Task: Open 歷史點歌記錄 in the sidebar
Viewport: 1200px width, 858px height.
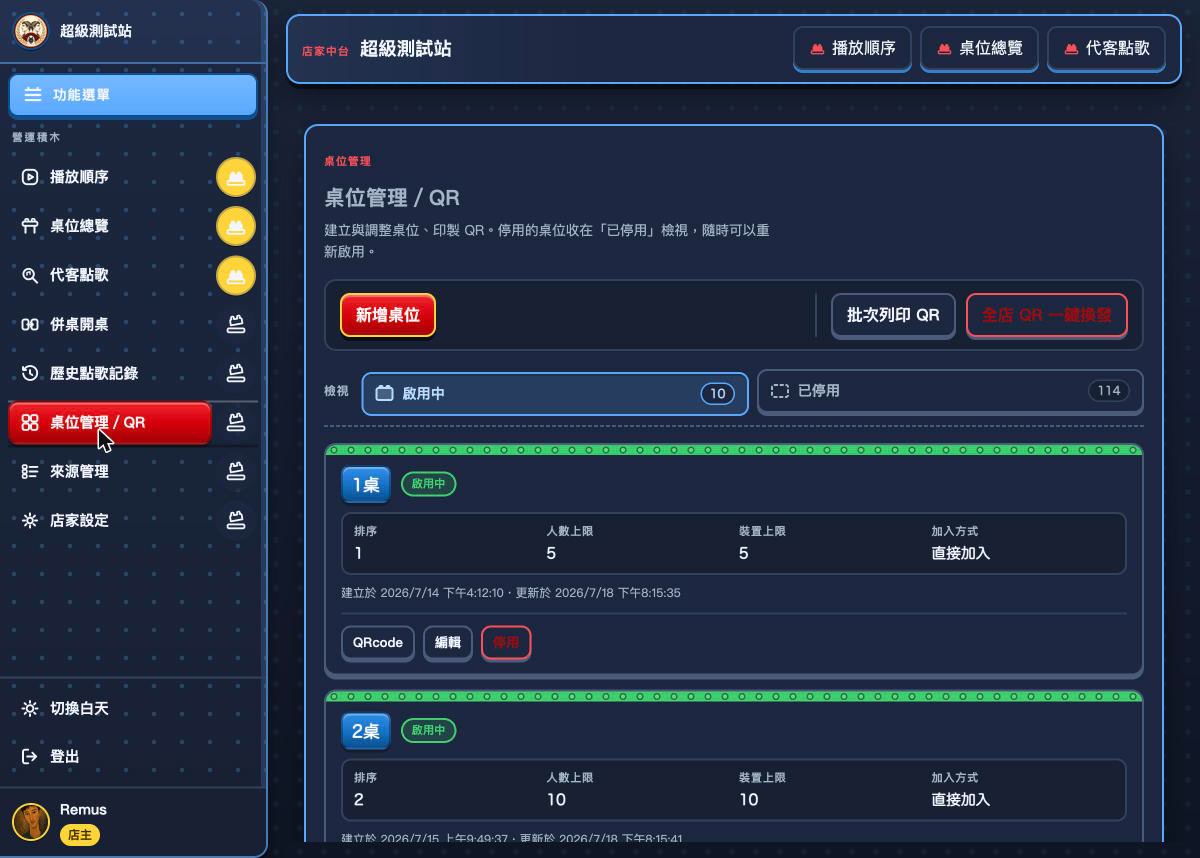Action: (x=110, y=373)
